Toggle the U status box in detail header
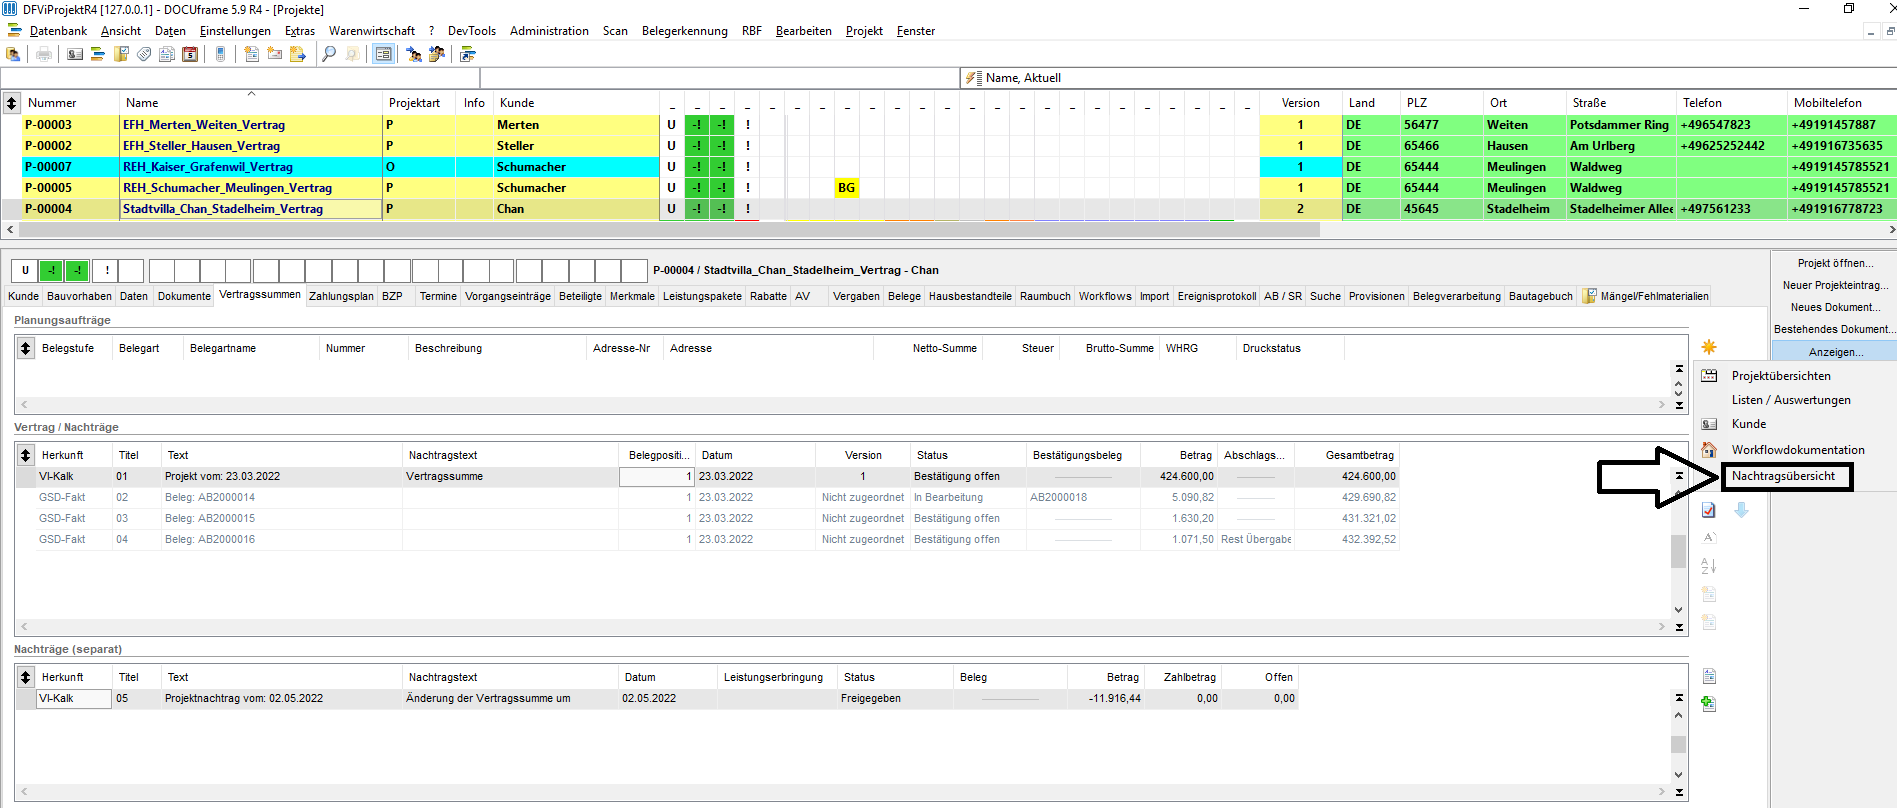The width and height of the screenshot is (1897, 808). tap(25, 270)
